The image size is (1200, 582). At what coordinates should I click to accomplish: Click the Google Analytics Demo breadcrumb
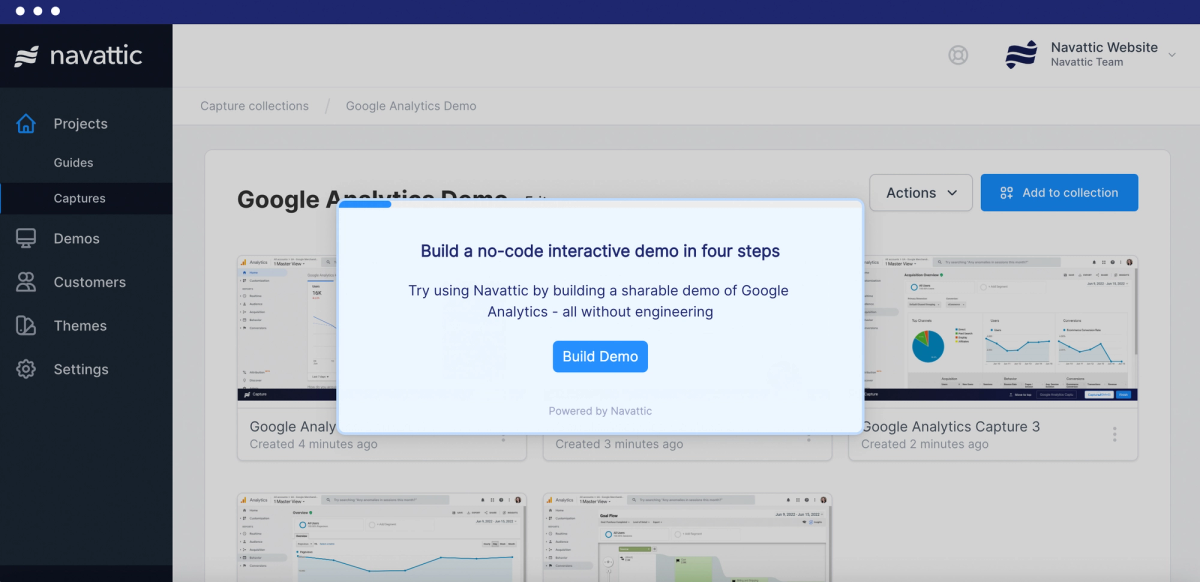(411, 106)
